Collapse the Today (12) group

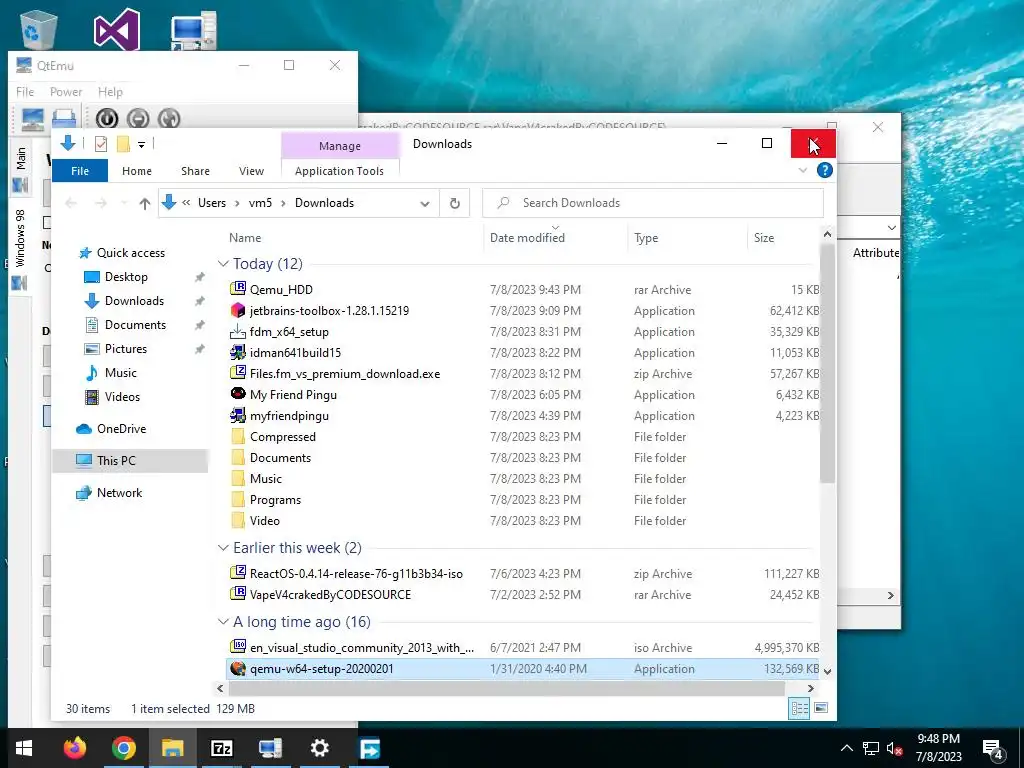(223, 263)
